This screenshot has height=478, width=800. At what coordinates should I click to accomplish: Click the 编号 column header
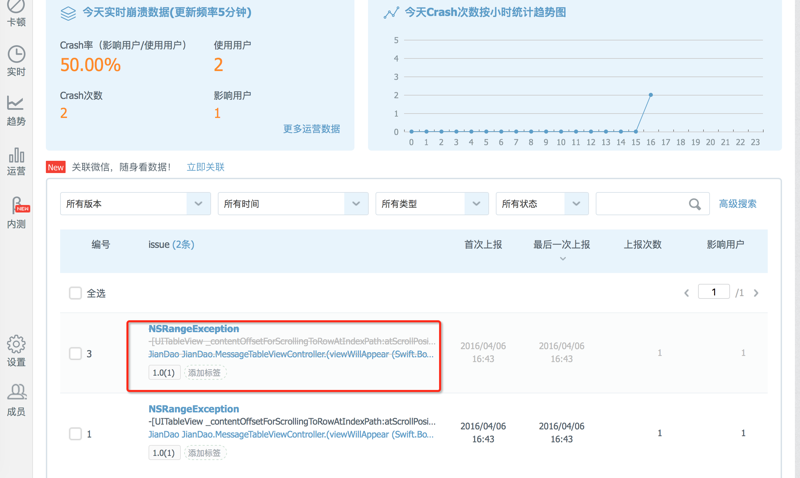pos(101,244)
